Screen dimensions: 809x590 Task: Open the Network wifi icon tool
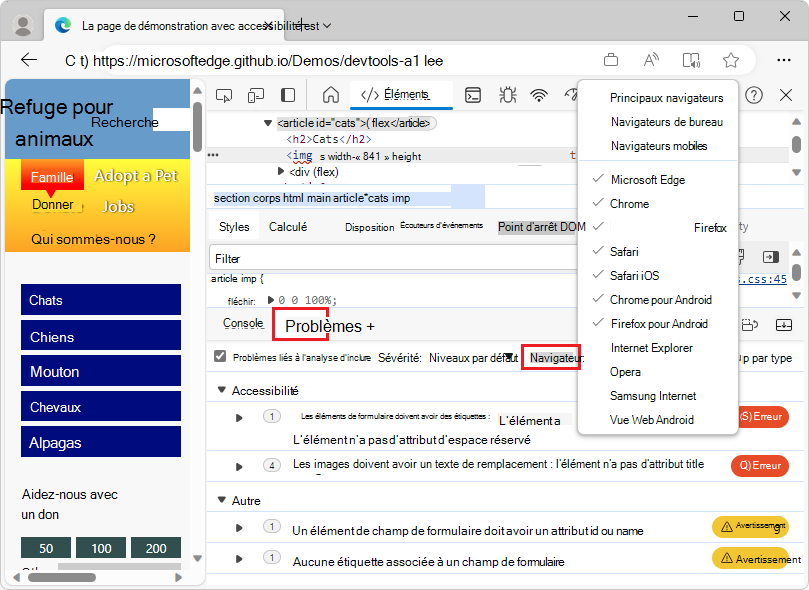coord(539,96)
